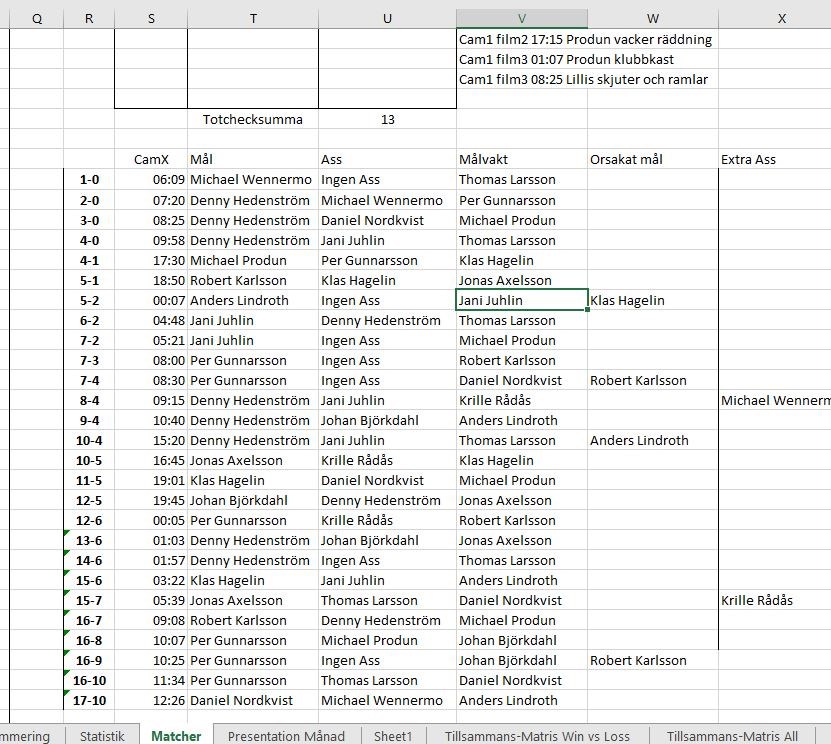831x744 pixels.
Task: Click the Totchecksumma label cell
Action: click(252, 119)
